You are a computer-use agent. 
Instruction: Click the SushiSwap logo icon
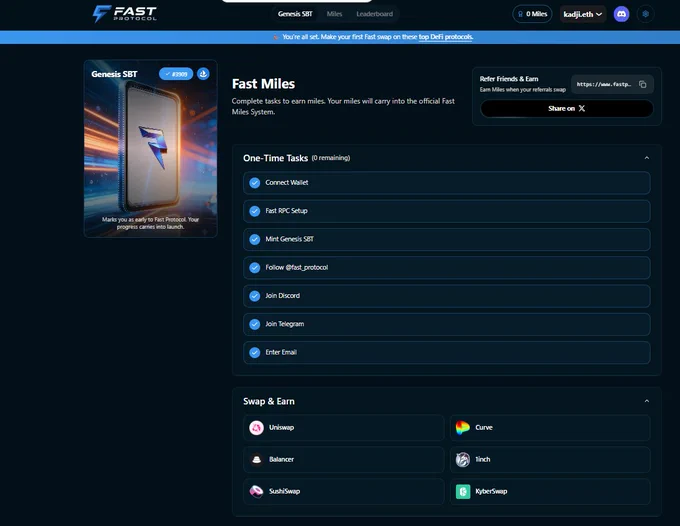pyautogui.click(x=256, y=491)
